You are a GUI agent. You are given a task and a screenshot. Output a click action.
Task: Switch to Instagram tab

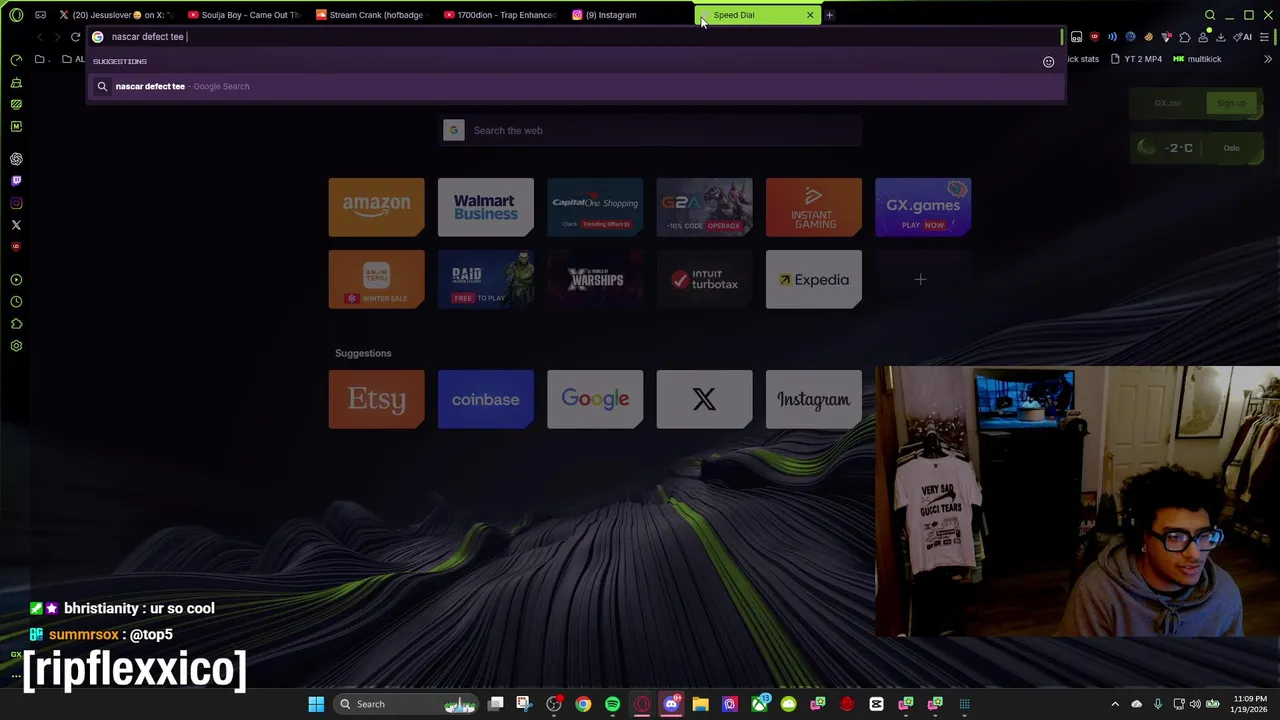tap(628, 15)
